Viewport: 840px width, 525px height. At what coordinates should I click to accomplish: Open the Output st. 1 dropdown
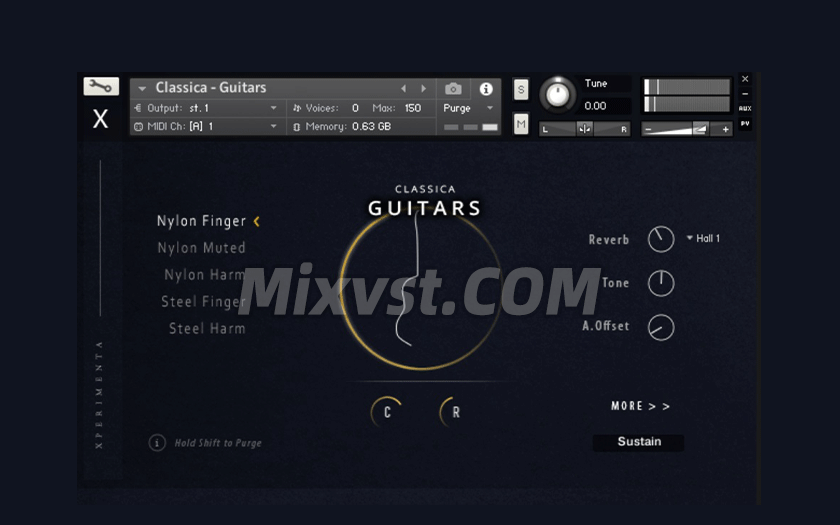206,108
